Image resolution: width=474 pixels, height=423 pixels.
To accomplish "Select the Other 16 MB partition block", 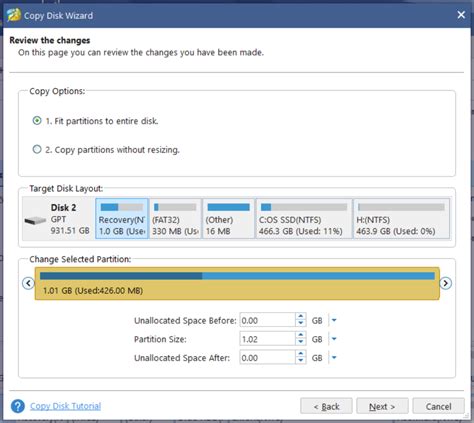I will (x=228, y=219).
